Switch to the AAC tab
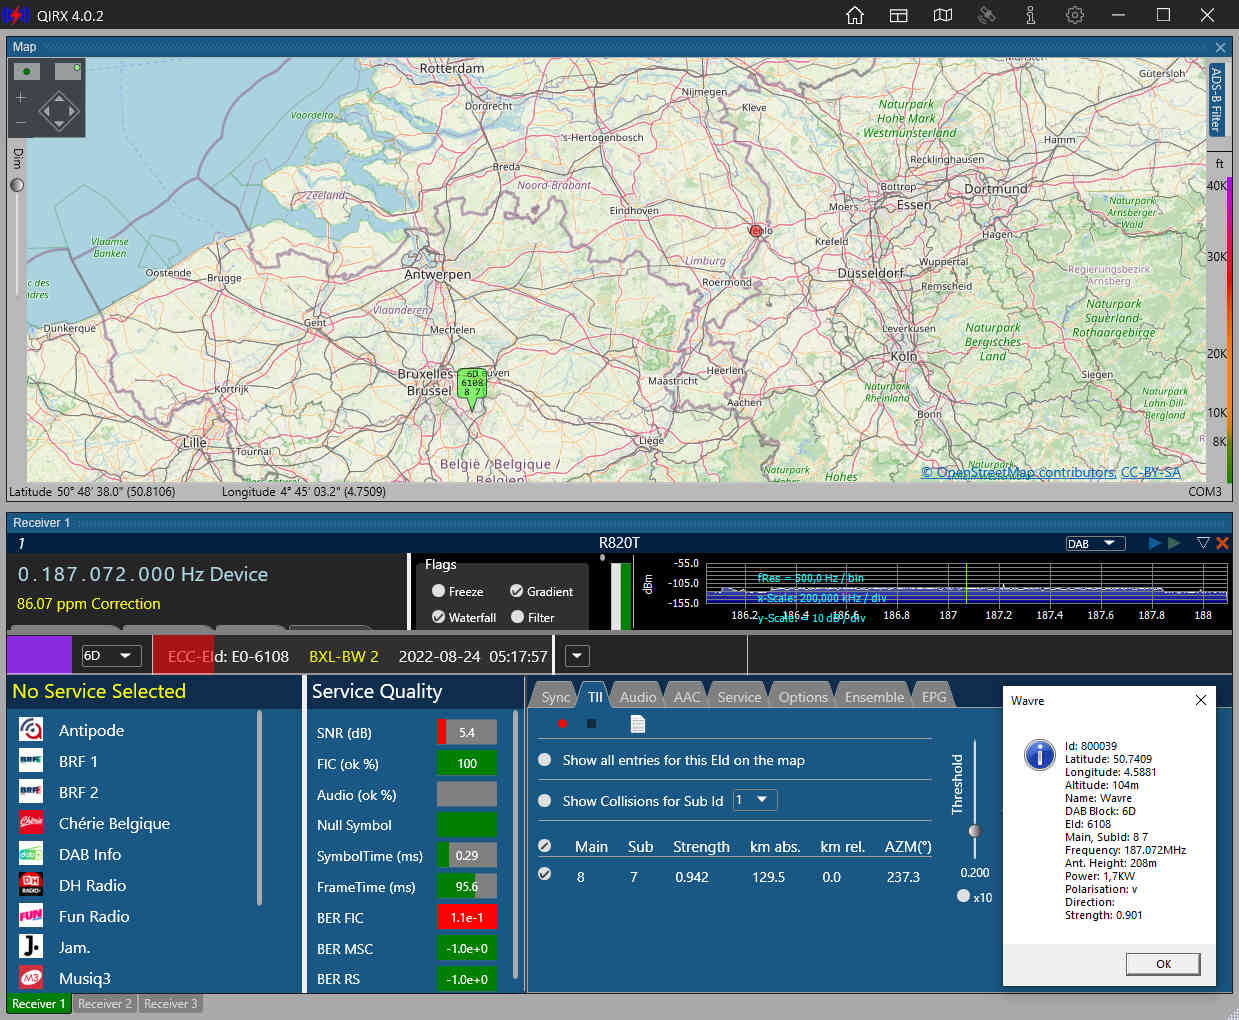1239x1020 pixels. coord(687,697)
